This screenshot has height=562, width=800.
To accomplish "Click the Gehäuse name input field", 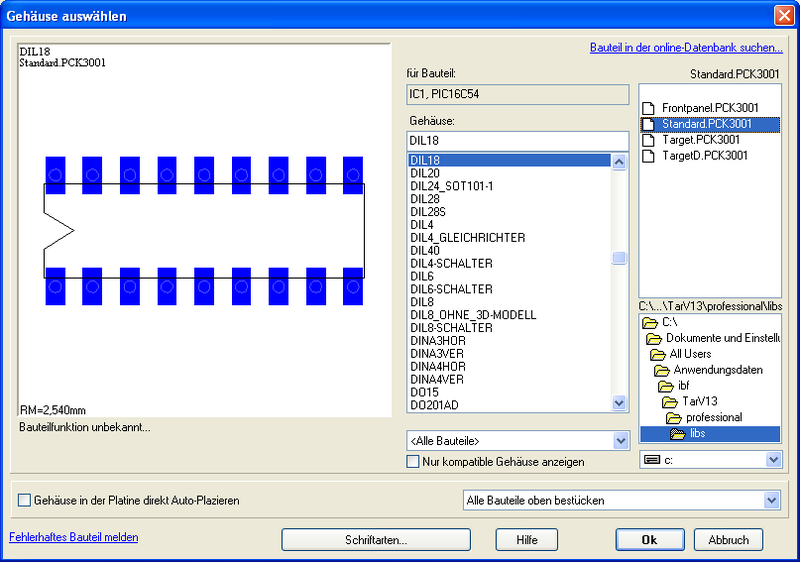I will pos(517,141).
